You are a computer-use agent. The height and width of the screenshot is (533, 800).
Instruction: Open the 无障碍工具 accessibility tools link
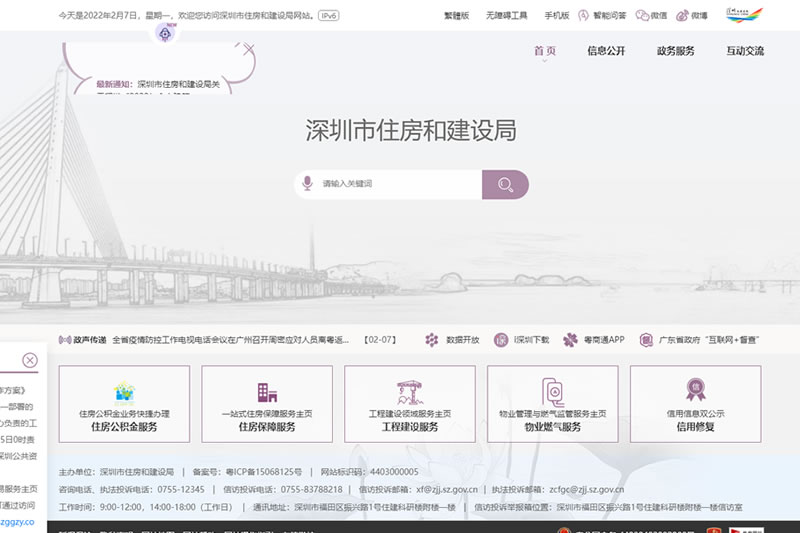click(x=506, y=16)
